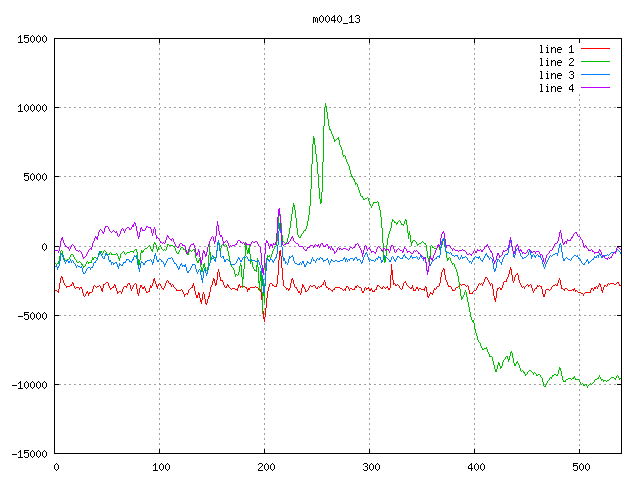This screenshot has height=480, width=640.
Task: Click the 100 tick label on the x-axis
Action: coord(160,467)
